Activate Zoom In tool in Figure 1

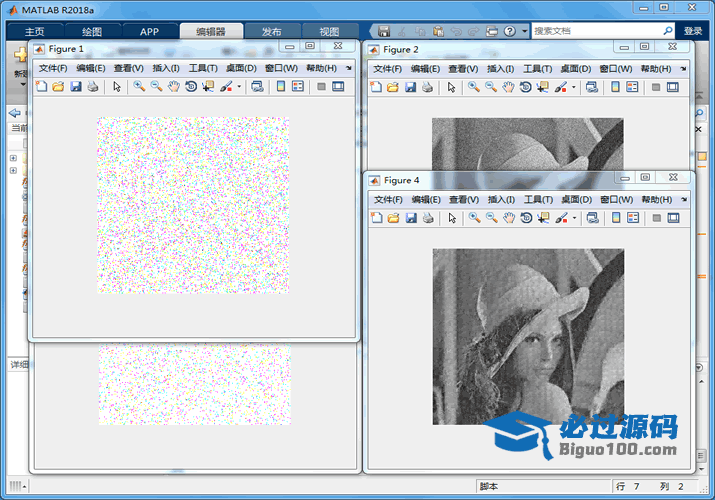click(x=139, y=87)
